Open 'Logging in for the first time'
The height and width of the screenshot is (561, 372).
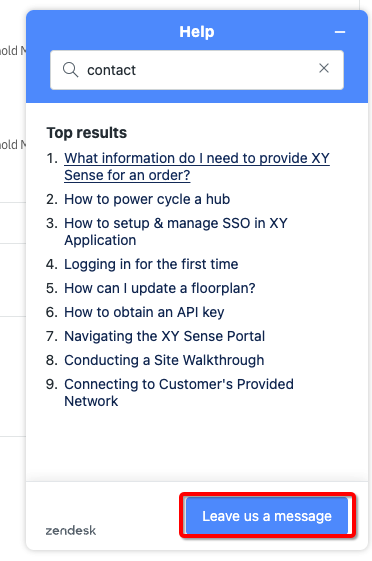click(151, 264)
